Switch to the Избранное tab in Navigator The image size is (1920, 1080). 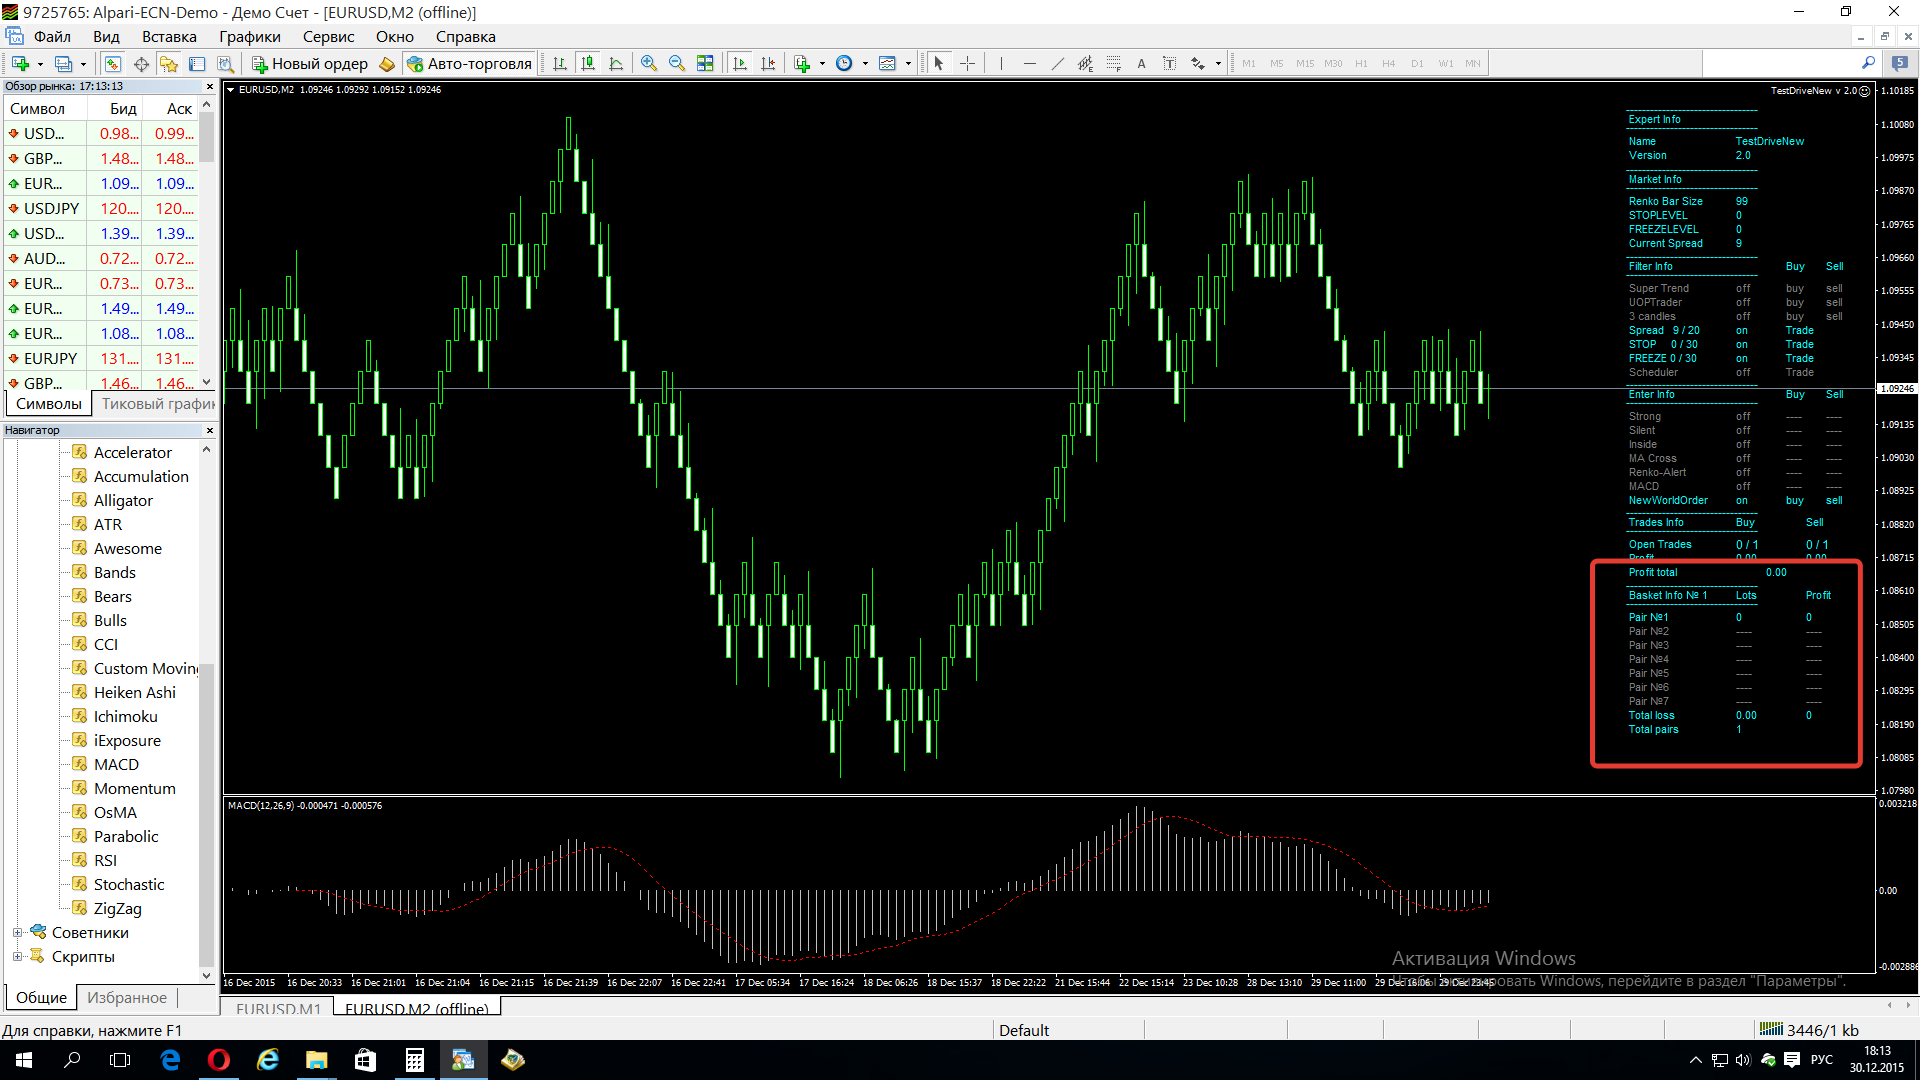click(x=127, y=998)
